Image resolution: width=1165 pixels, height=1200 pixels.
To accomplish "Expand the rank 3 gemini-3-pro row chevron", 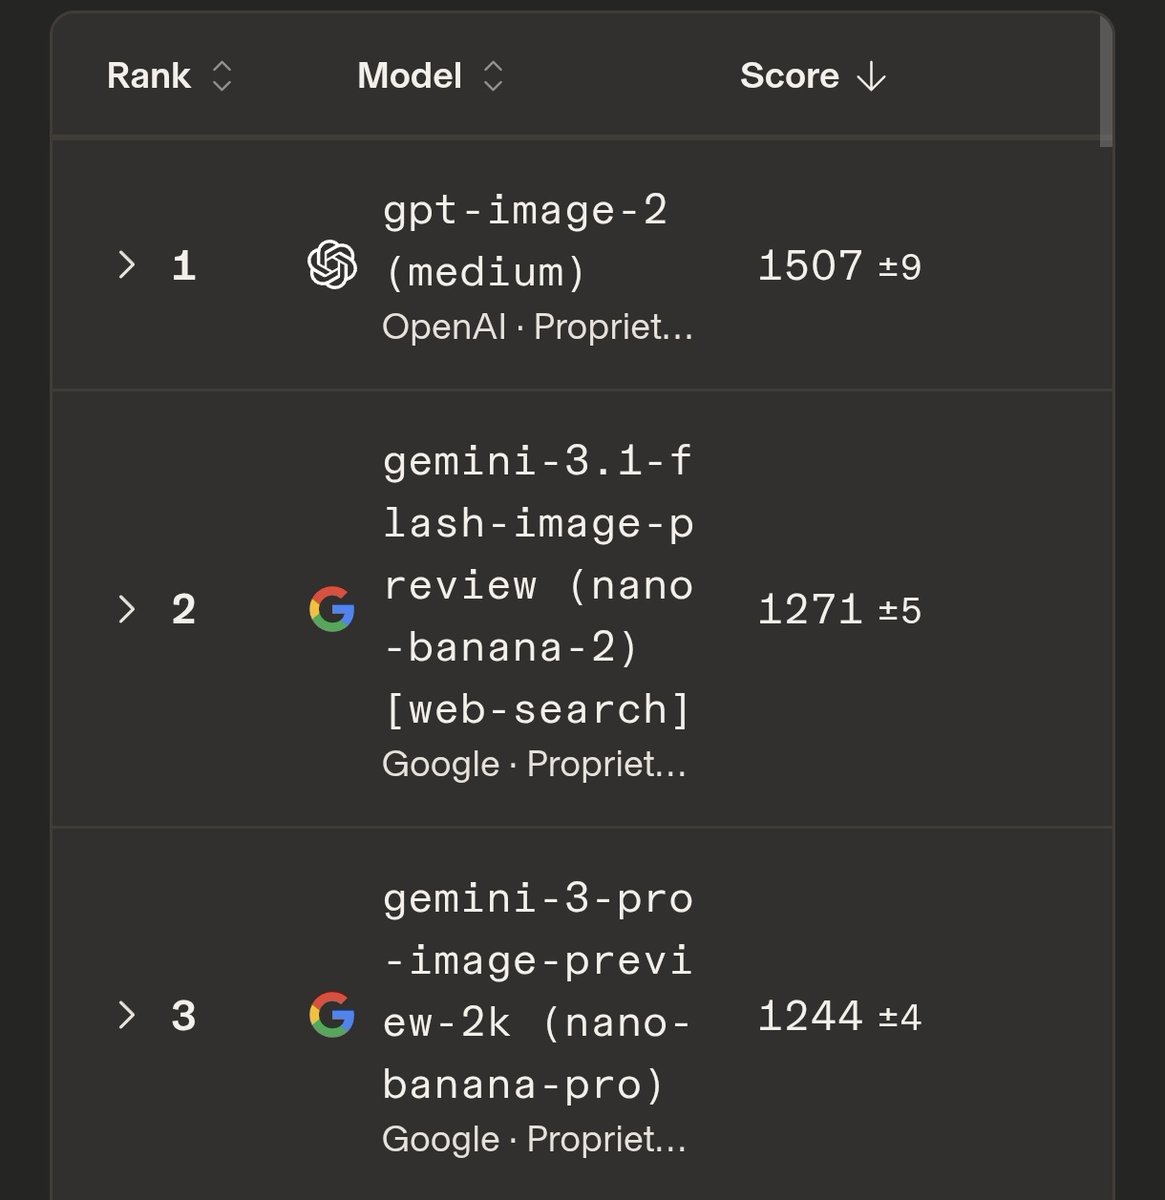I will pyautogui.click(x=127, y=1015).
